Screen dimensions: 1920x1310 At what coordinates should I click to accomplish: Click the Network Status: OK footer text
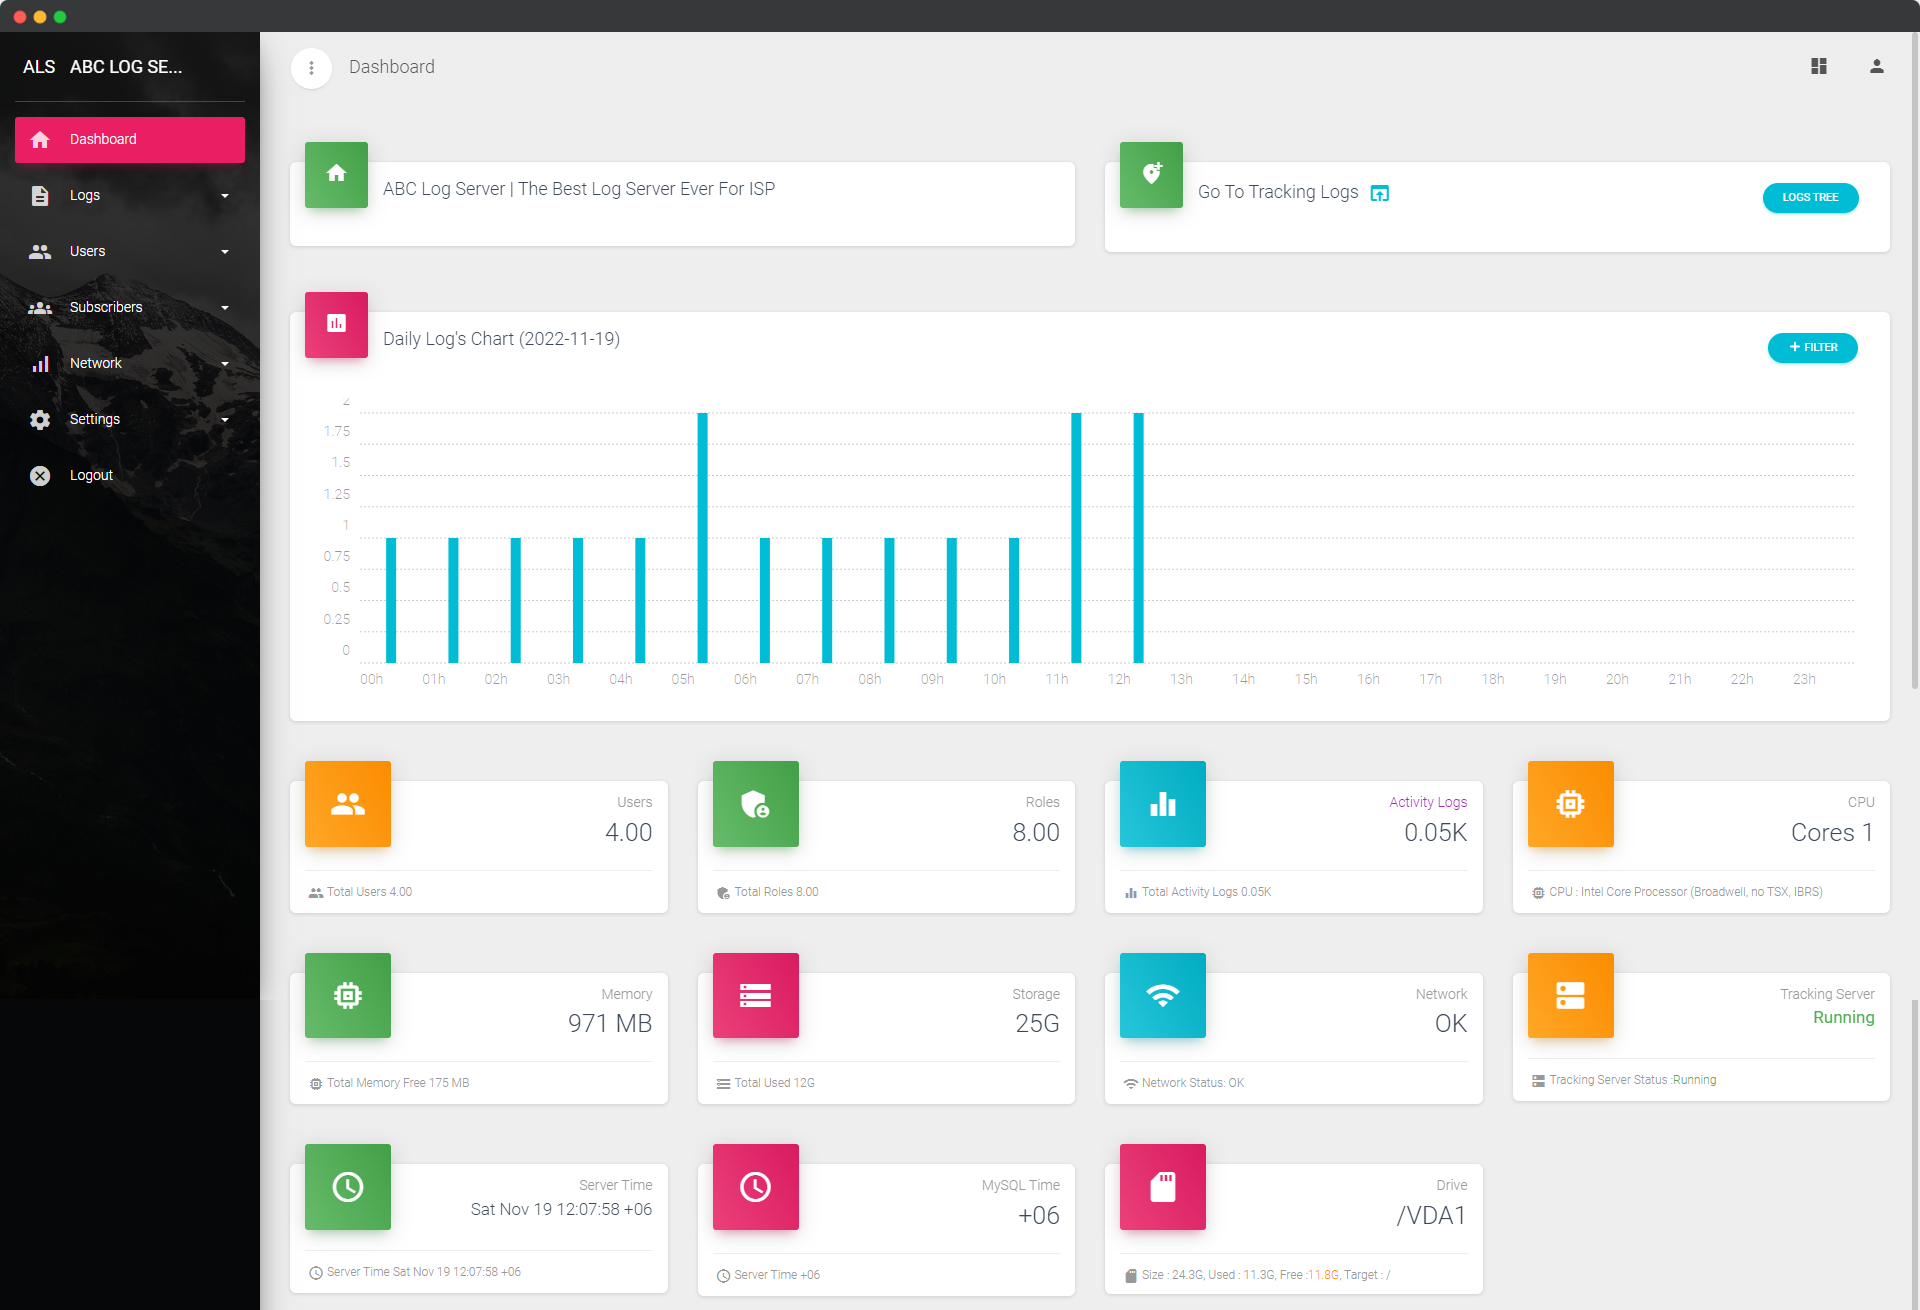1193,1083
